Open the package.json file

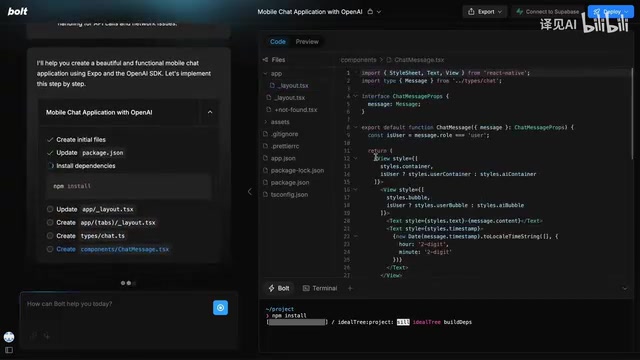pyautogui.click(x=290, y=182)
